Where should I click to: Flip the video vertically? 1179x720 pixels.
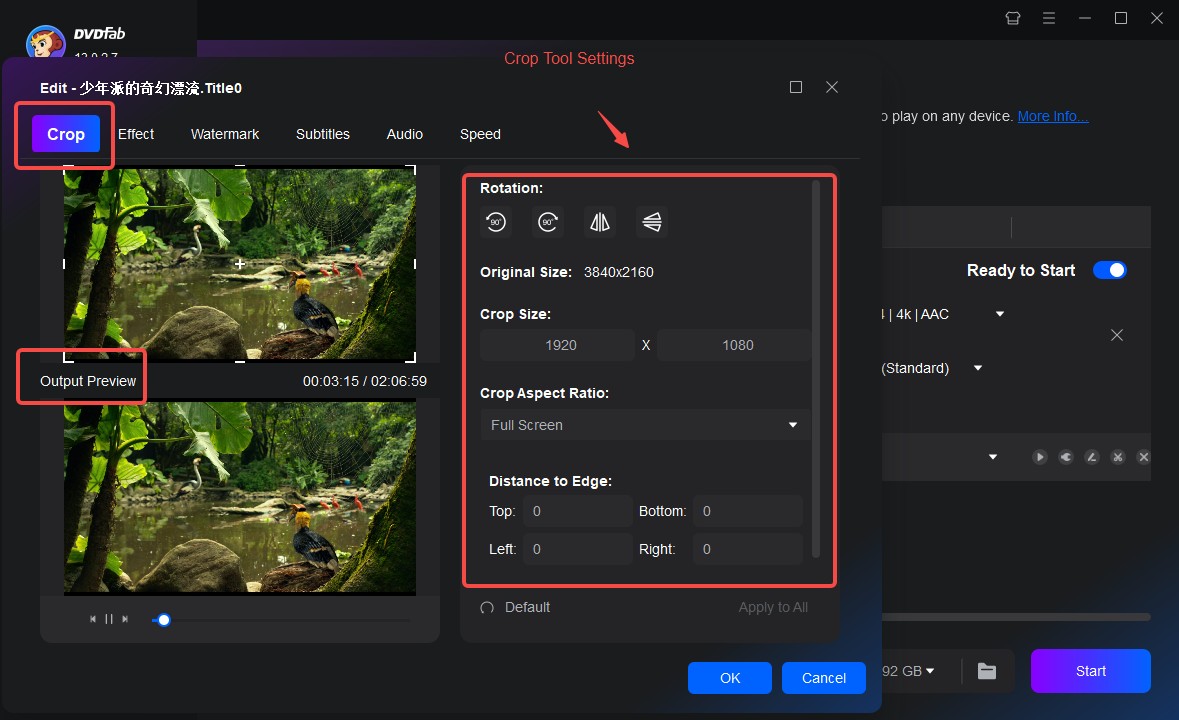click(652, 222)
